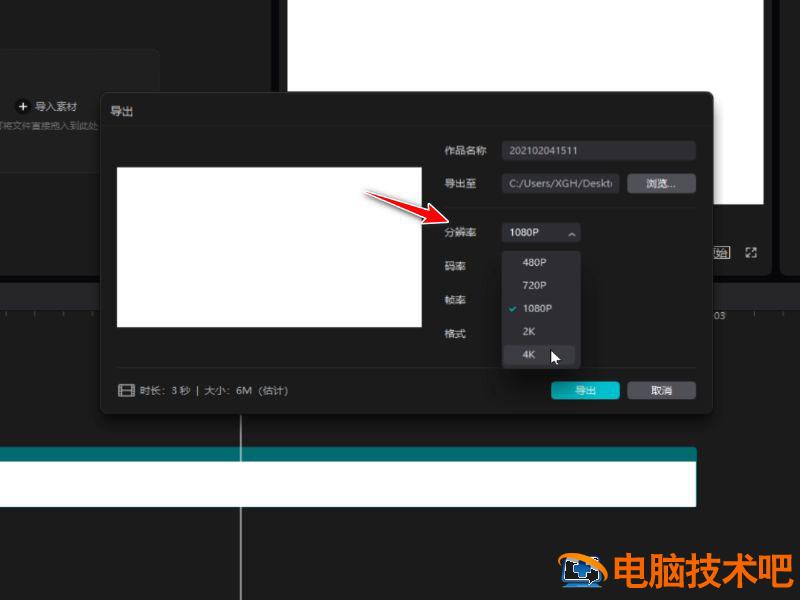Select the 480P resolution option
Viewport: 800px width, 600px height.
pos(533,262)
